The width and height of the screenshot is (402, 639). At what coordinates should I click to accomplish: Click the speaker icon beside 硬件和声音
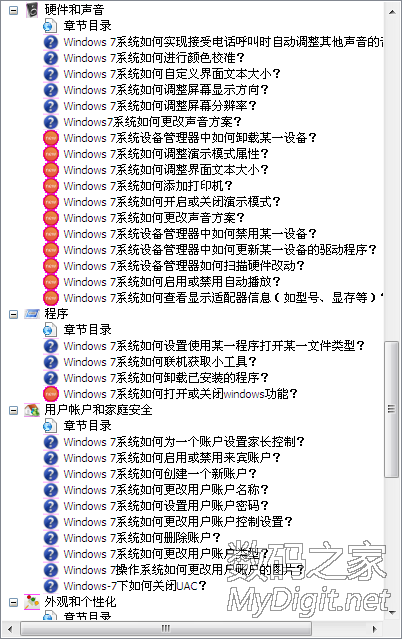pos(32,10)
